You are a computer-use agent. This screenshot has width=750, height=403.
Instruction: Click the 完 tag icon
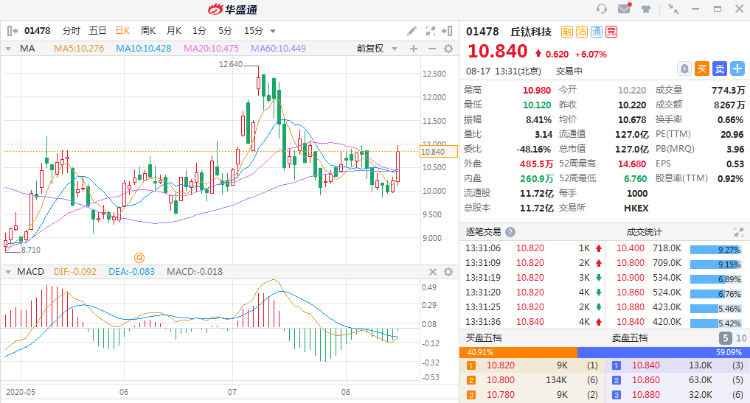[611, 32]
